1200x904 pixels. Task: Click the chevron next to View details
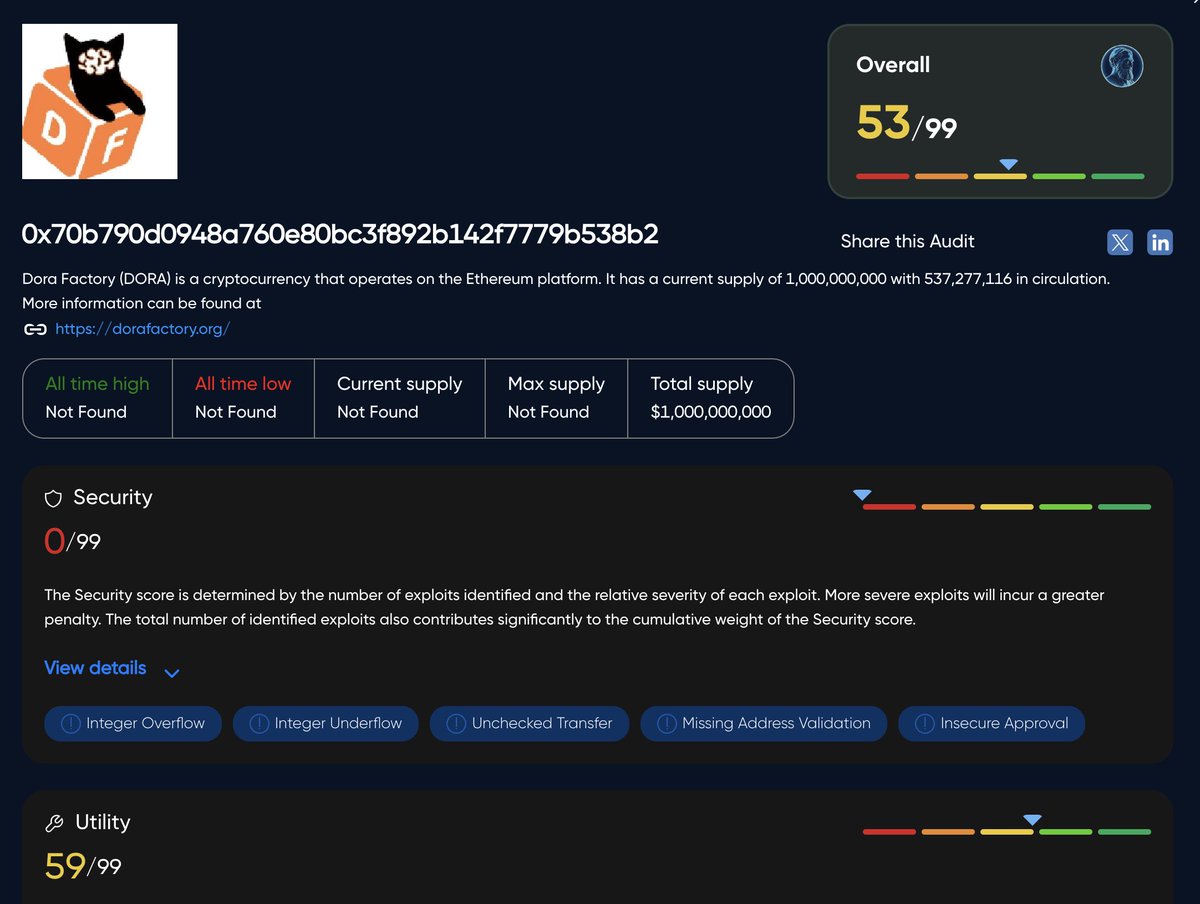(171, 671)
